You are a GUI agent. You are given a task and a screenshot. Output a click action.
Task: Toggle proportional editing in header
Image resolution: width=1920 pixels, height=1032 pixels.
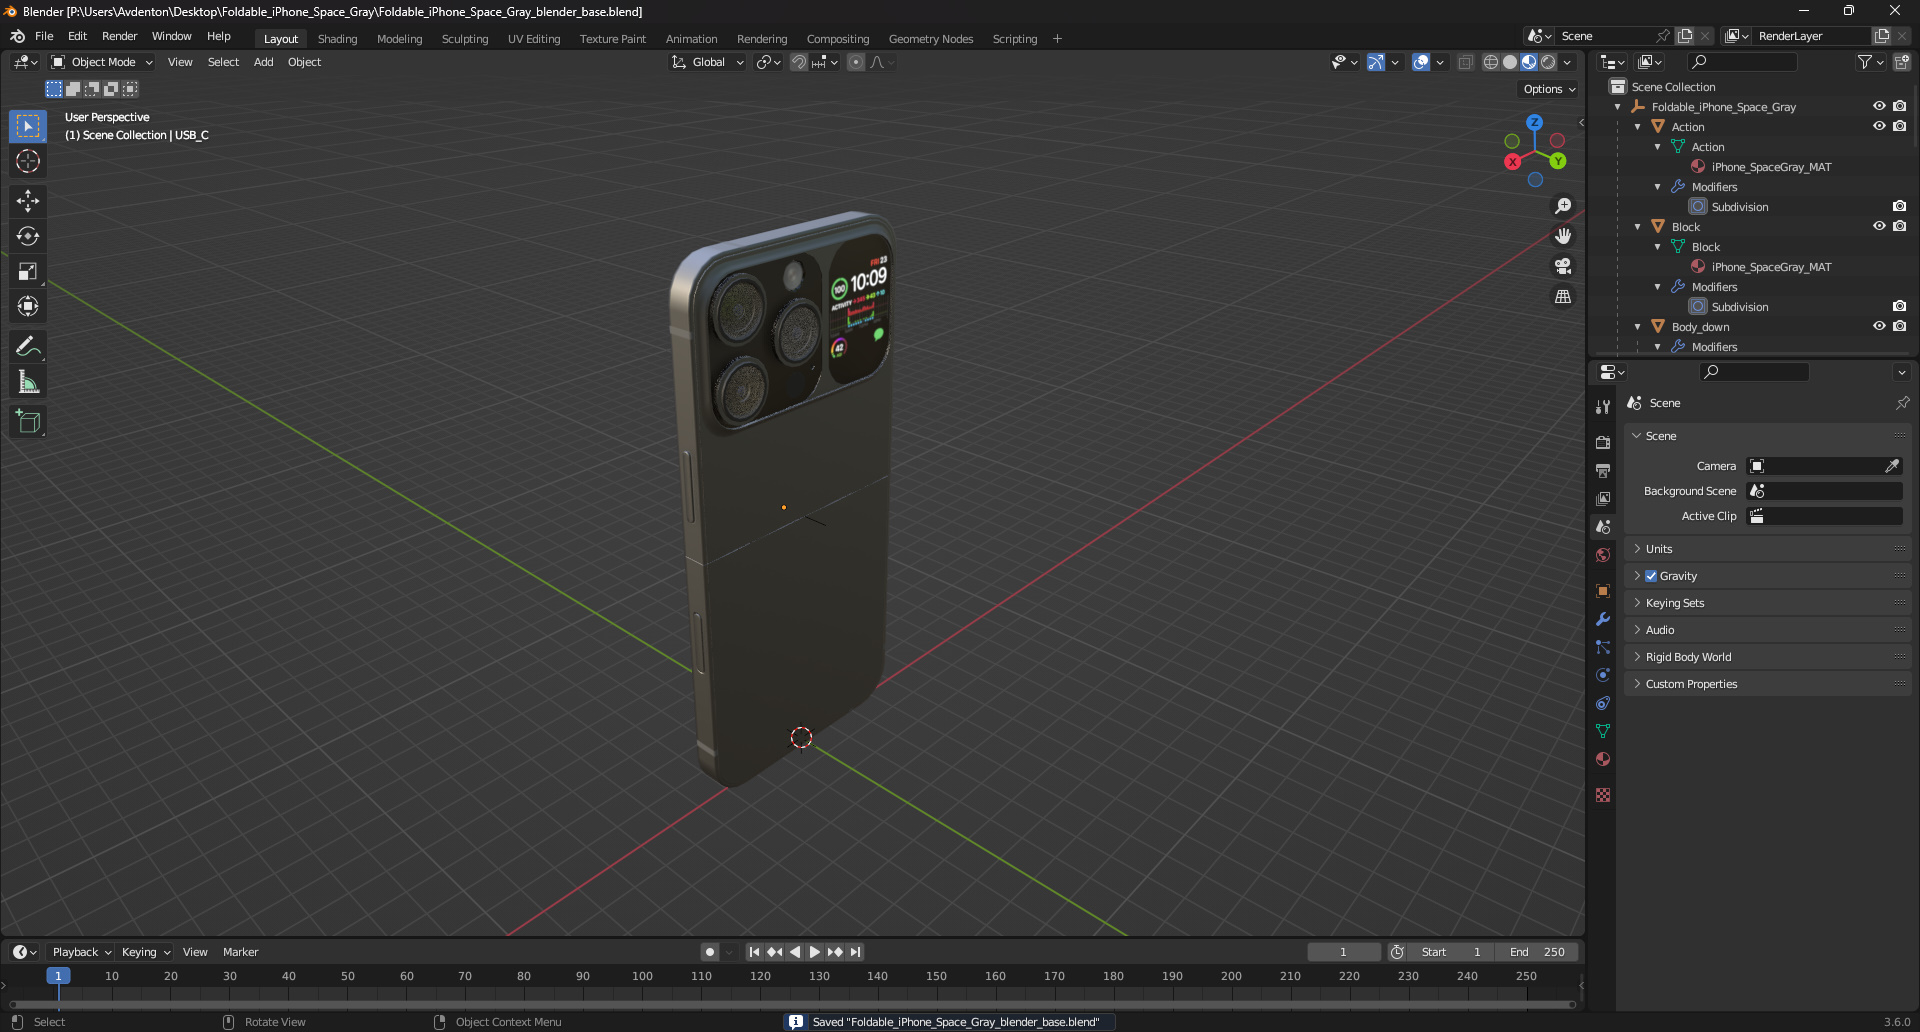856,62
